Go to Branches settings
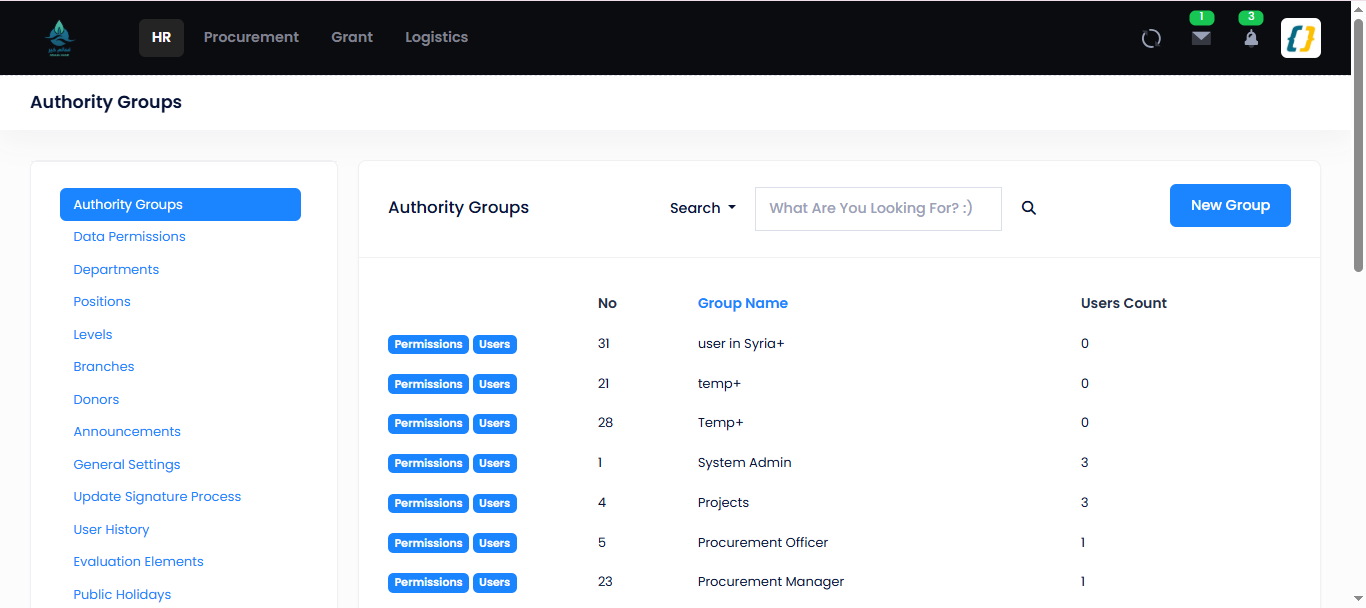The image size is (1366, 608). pos(104,367)
